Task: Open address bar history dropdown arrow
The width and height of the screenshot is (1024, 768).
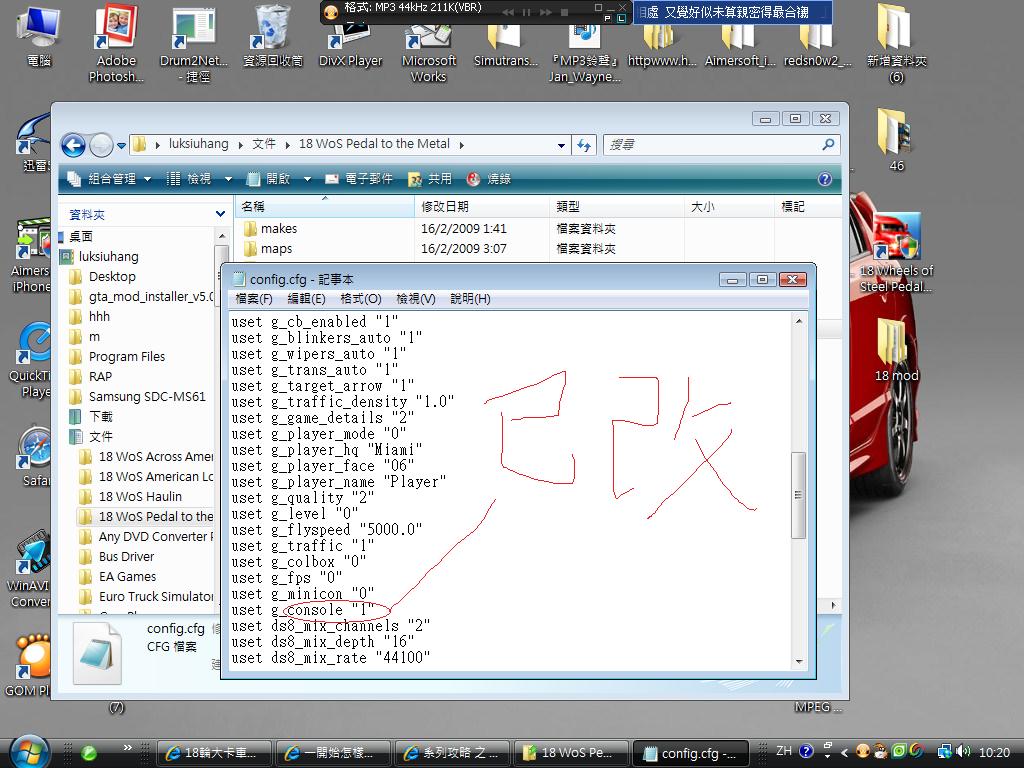Action: pos(561,145)
